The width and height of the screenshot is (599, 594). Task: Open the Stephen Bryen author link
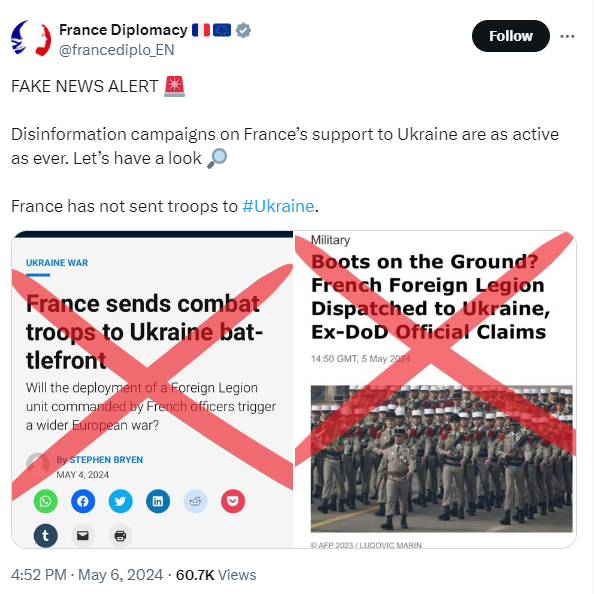(x=106, y=460)
